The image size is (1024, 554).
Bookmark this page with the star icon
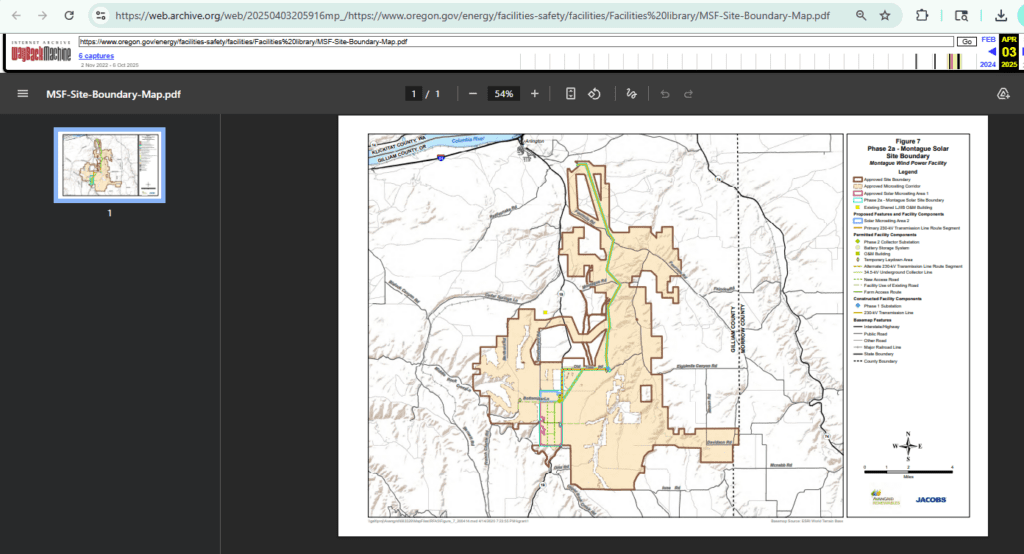pos(885,15)
